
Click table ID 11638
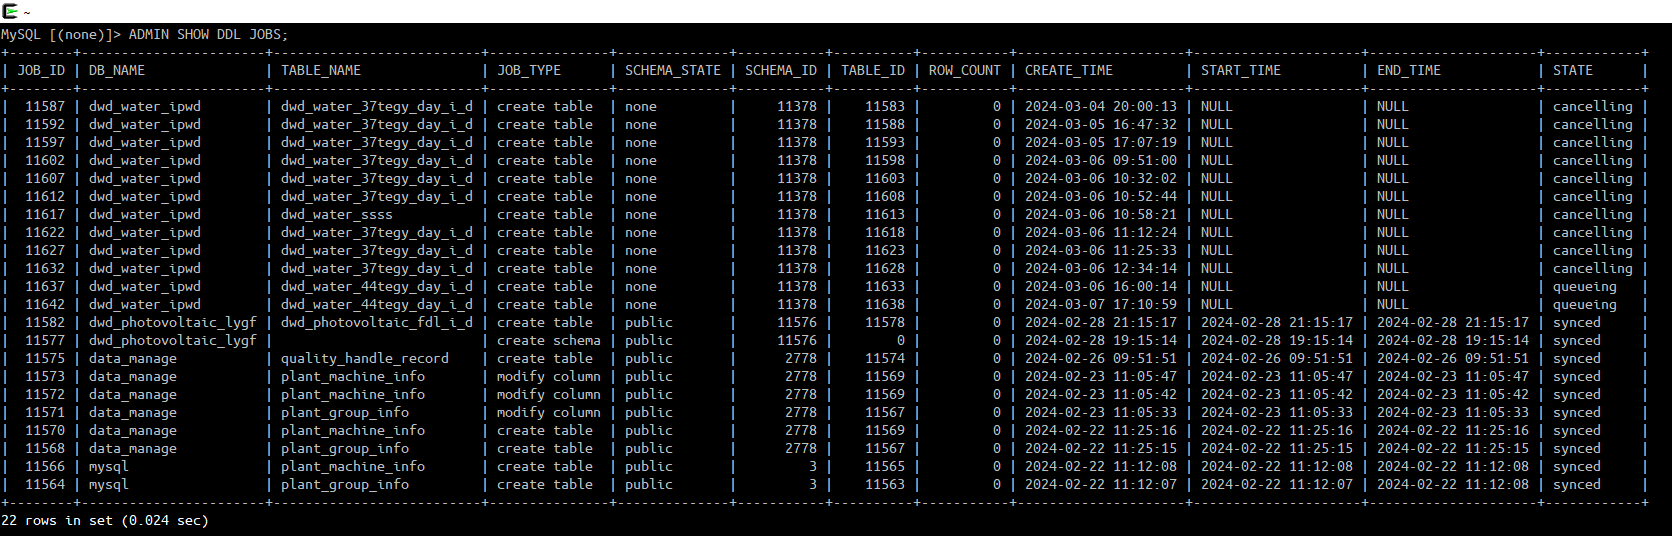(885, 305)
